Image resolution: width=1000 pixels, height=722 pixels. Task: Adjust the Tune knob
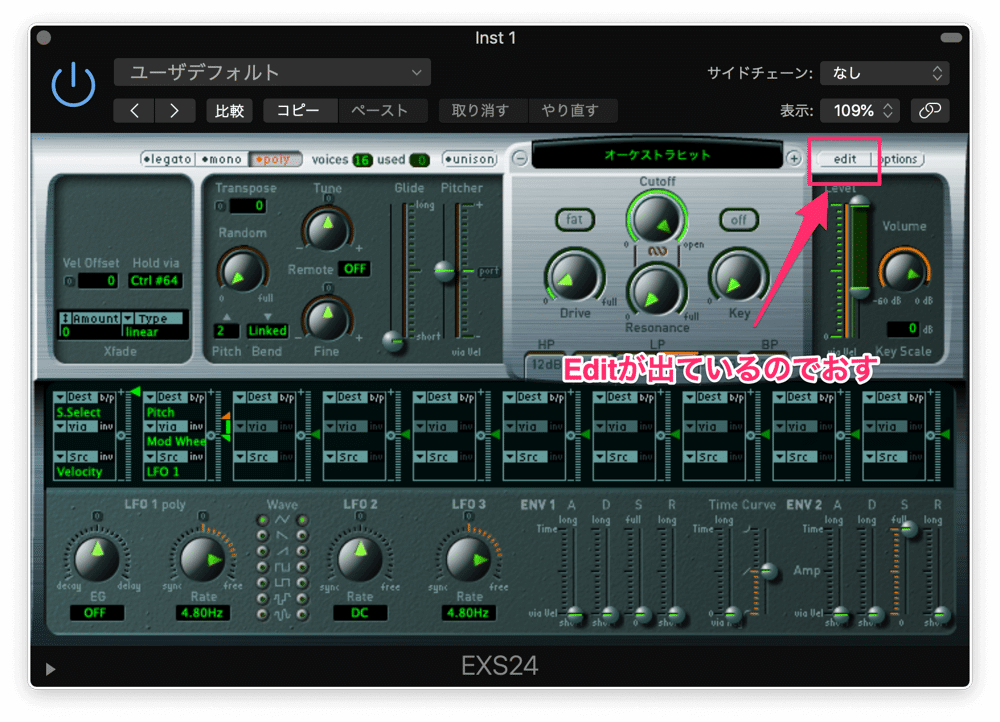coord(327,229)
